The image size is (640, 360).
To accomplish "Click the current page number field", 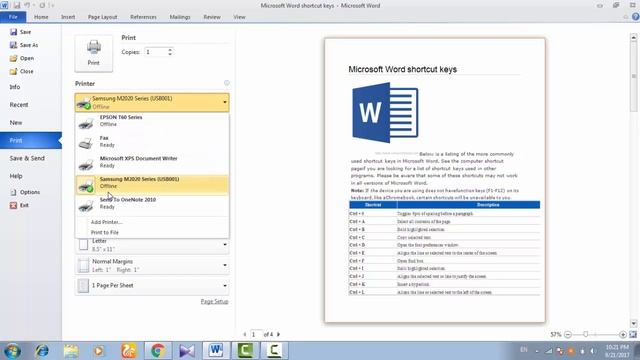I will click(256, 334).
